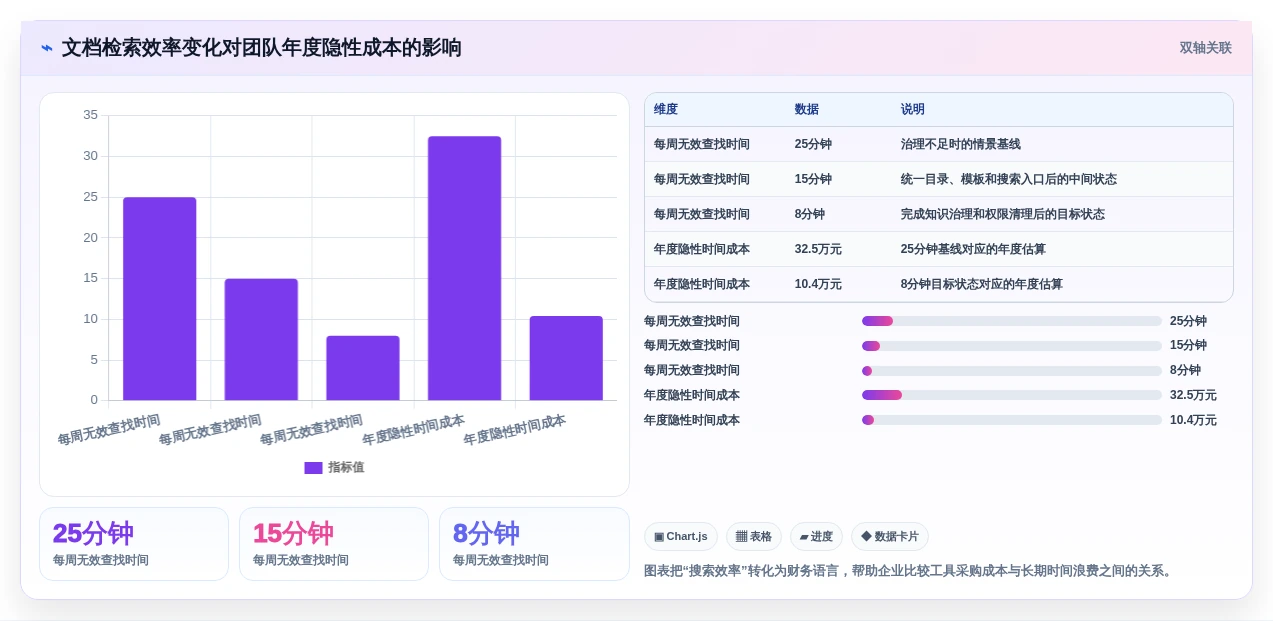Click the progress bar for 10.4万元

1012,420
